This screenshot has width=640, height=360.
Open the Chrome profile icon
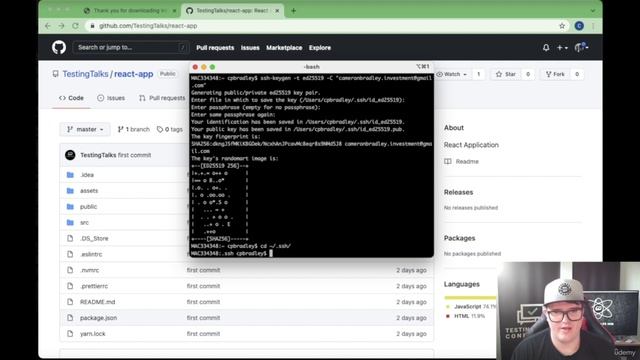[x=579, y=26]
